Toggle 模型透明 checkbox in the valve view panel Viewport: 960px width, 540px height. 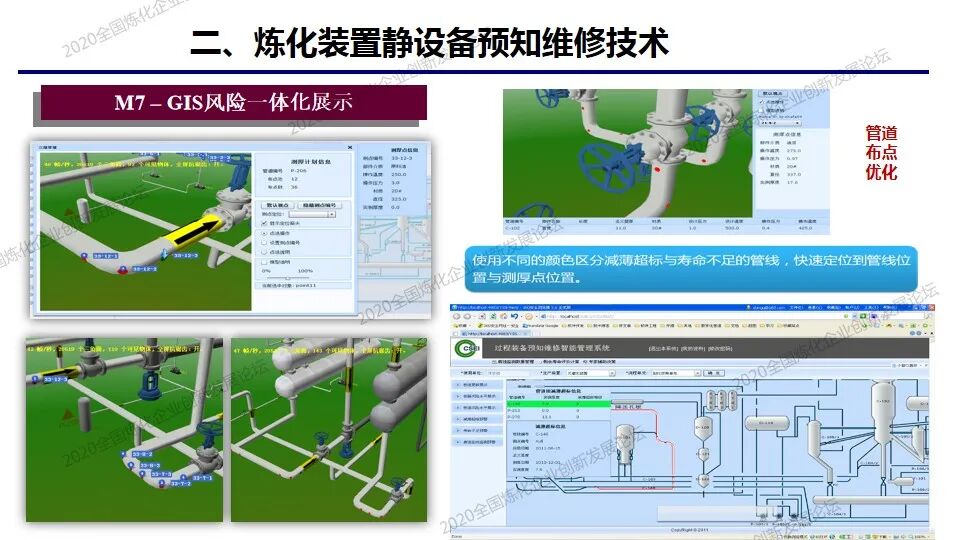click(761, 111)
